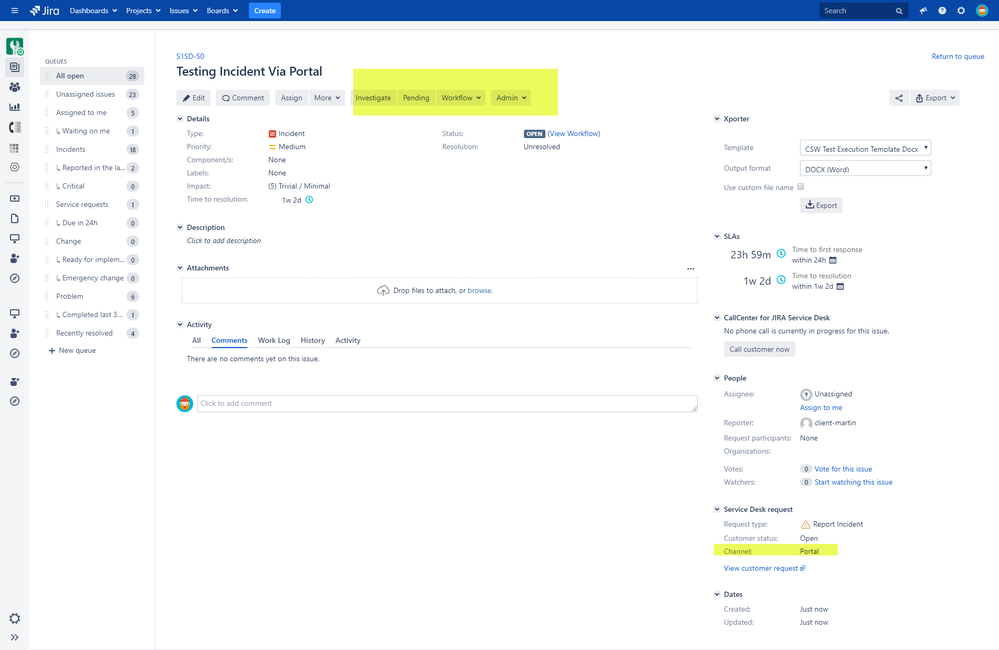
Task: Collapse the People section
Action: [717, 378]
